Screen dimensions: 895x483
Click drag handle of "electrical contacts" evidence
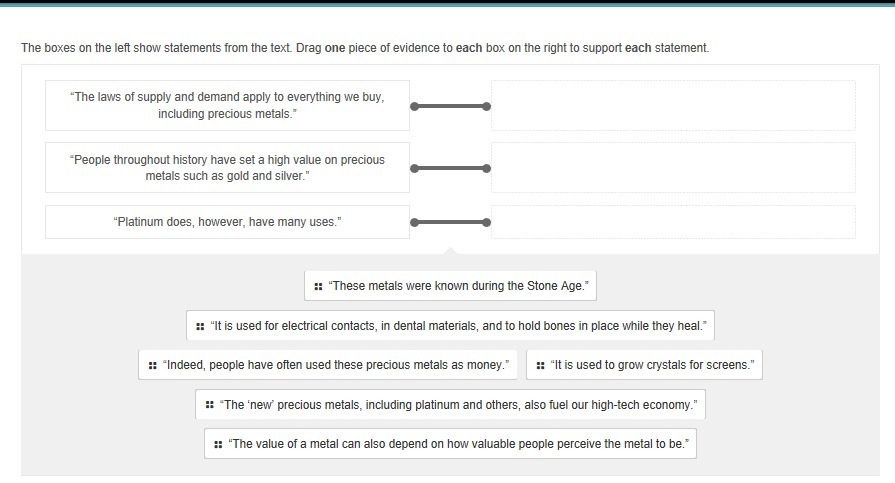point(200,326)
